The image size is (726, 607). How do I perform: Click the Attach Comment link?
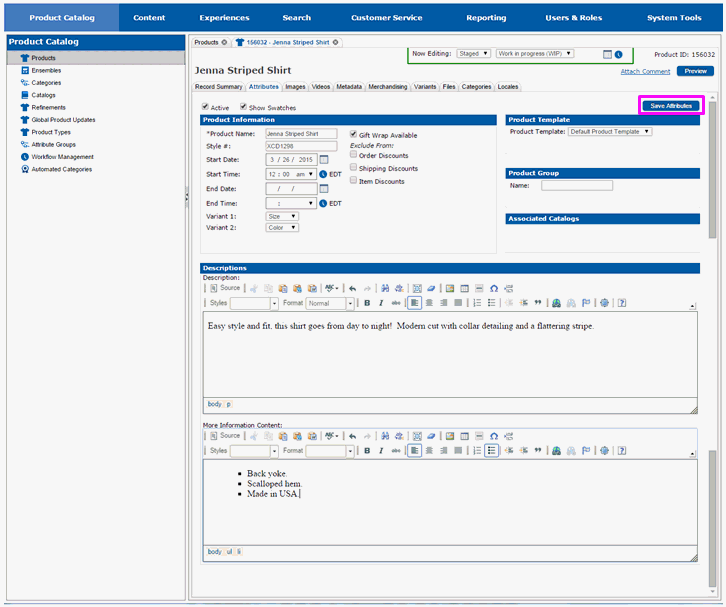pyautogui.click(x=645, y=71)
